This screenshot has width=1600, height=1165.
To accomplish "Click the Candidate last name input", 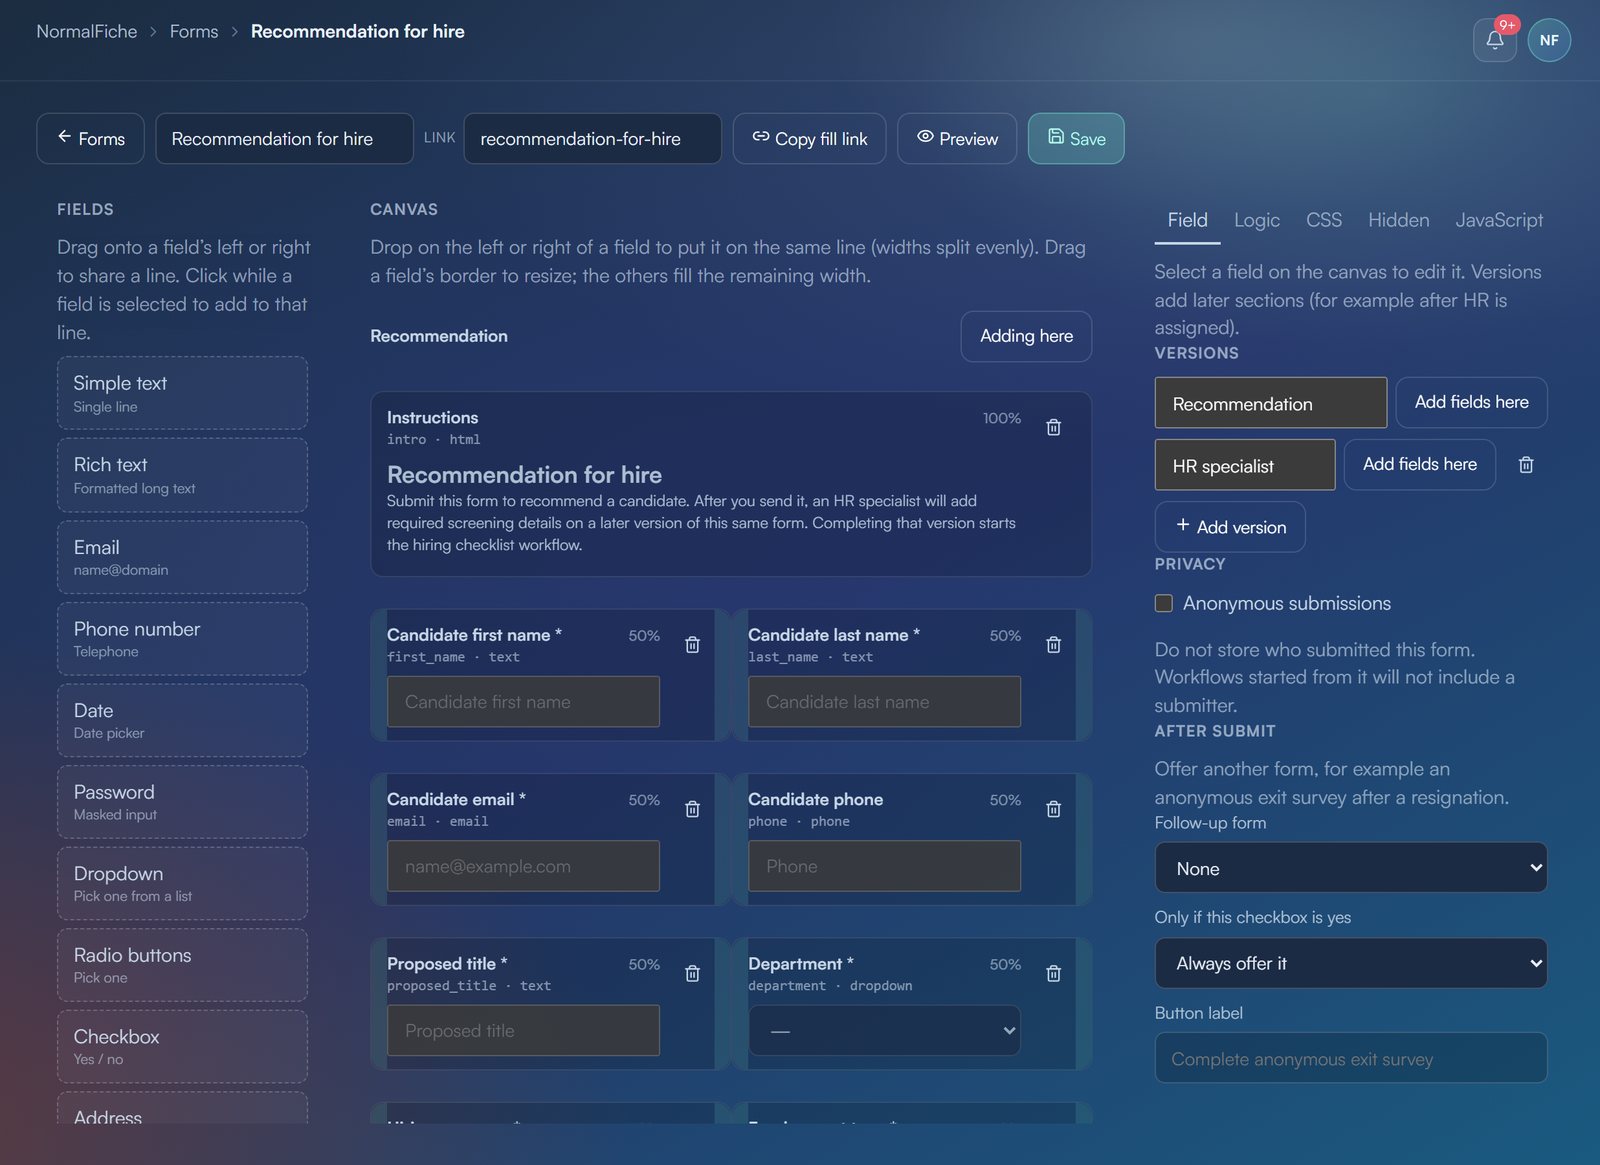I will pyautogui.click(x=884, y=701).
